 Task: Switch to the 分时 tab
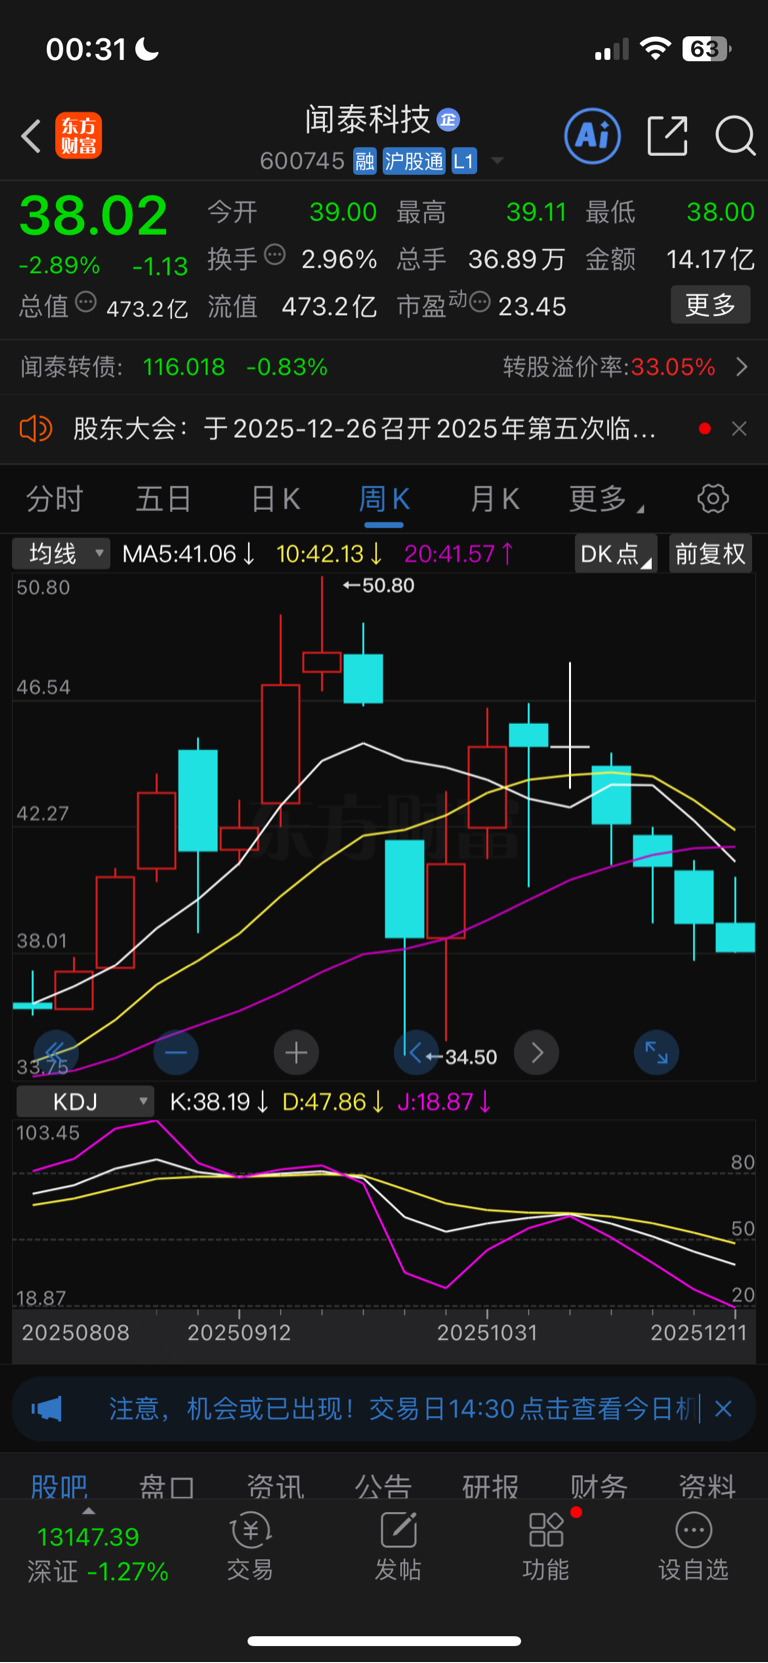click(54, 498)
